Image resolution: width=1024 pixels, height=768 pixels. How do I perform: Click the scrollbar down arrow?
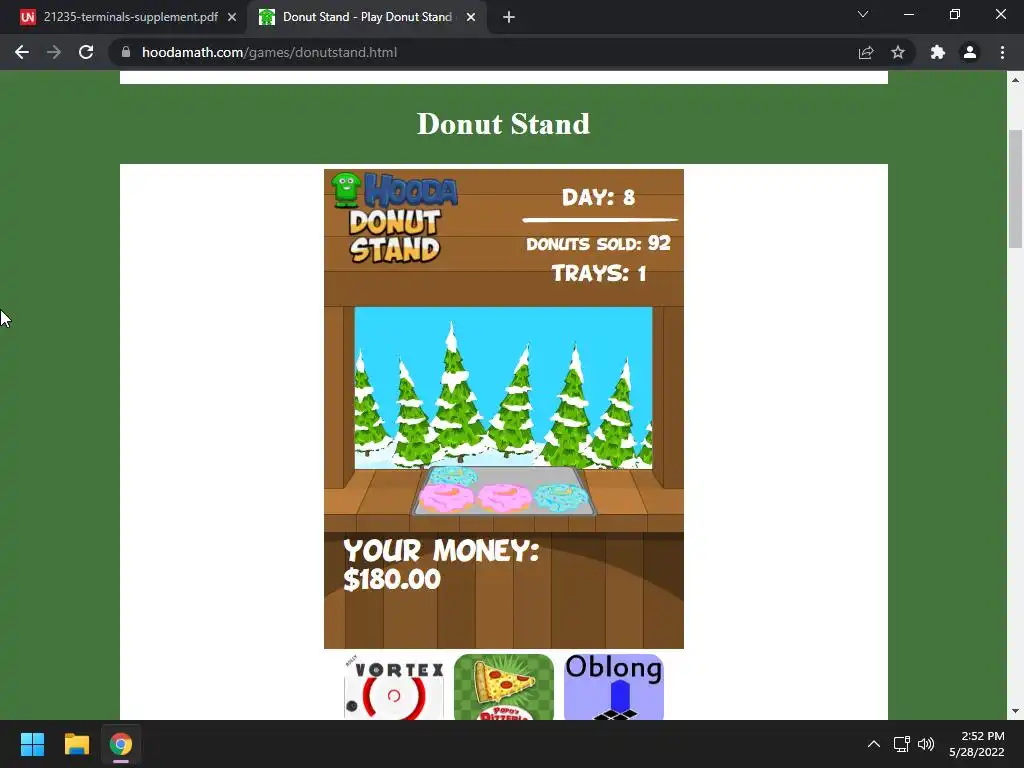click(1015, 711)
